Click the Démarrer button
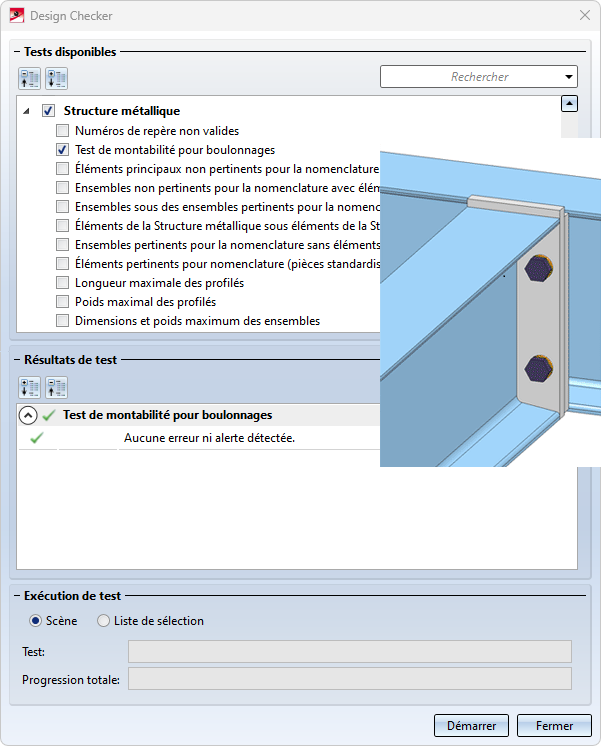Viewport: 601px width, 746px height. click(471, 726)
